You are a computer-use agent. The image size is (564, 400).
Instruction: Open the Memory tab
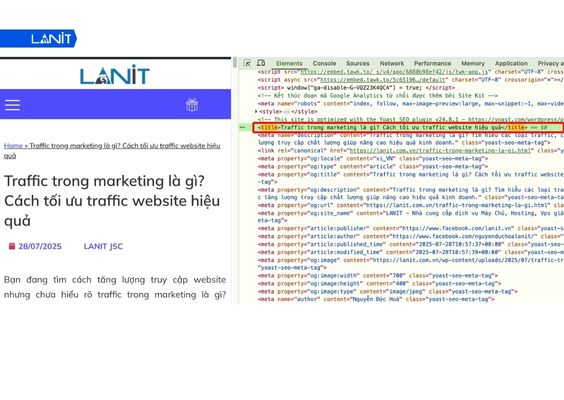click(473, 63)
